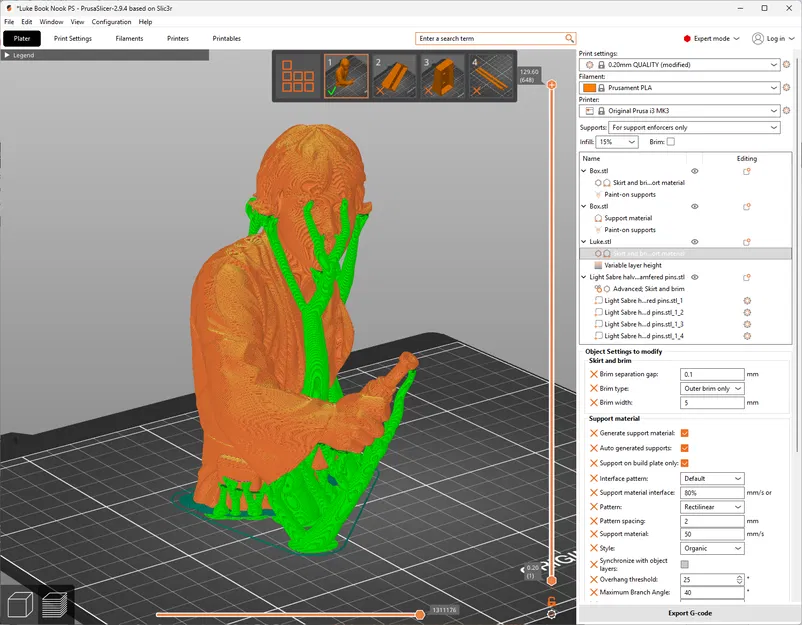Check Synchronize with object layers
The height and width of the screenshot is (625, 802).
coord(685,564)
